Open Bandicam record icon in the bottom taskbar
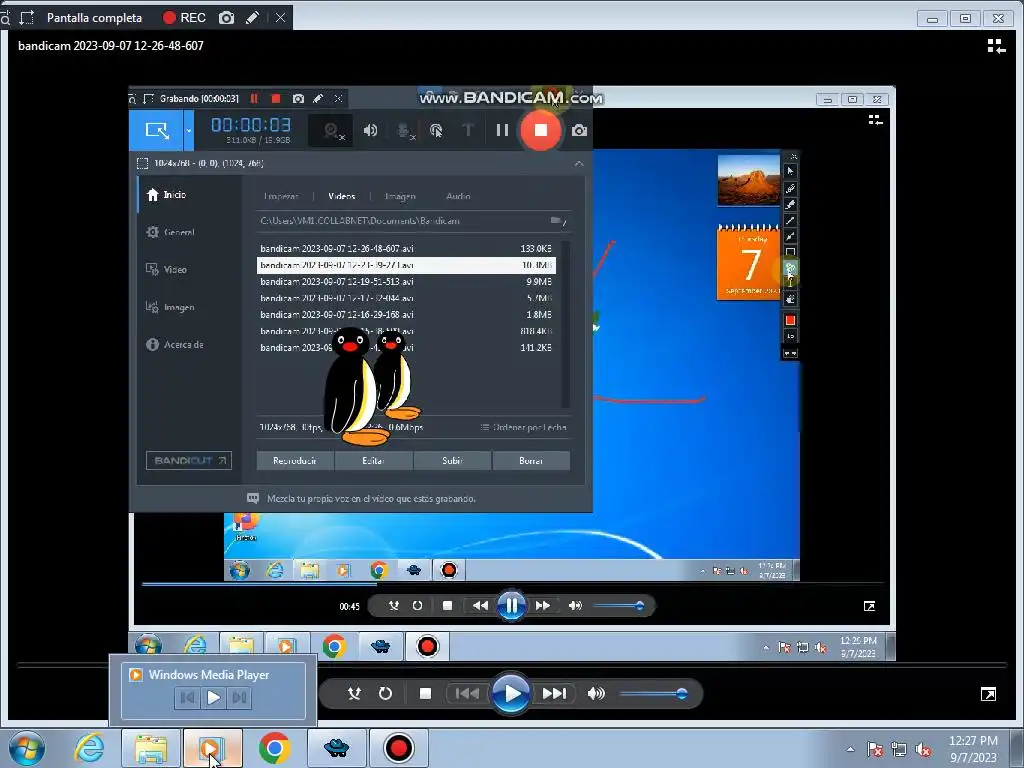This screenshot has height=768, width=1024. point(398,748)
